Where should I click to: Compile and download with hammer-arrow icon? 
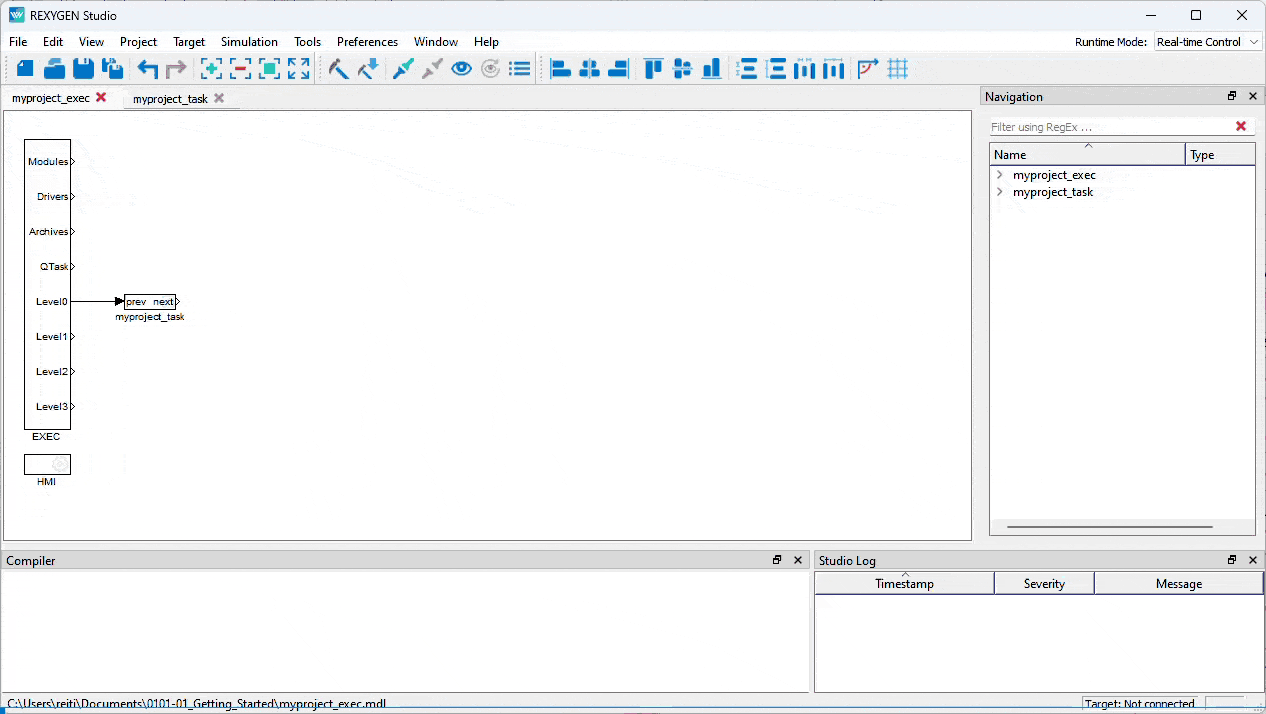click(x=368, y=69)
